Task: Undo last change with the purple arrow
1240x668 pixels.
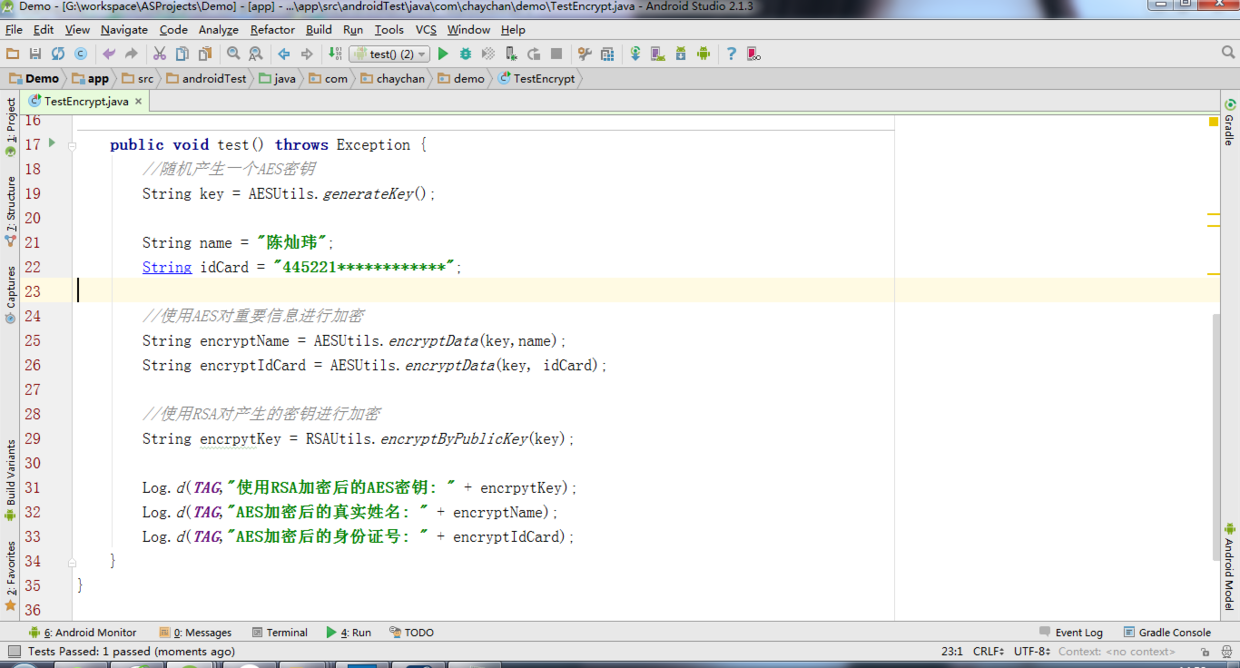Action: (108, 54)
